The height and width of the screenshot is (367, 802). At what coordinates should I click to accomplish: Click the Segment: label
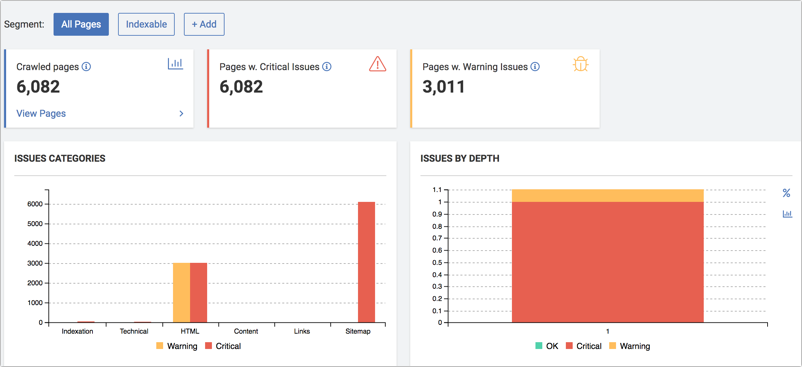[24, 25]
